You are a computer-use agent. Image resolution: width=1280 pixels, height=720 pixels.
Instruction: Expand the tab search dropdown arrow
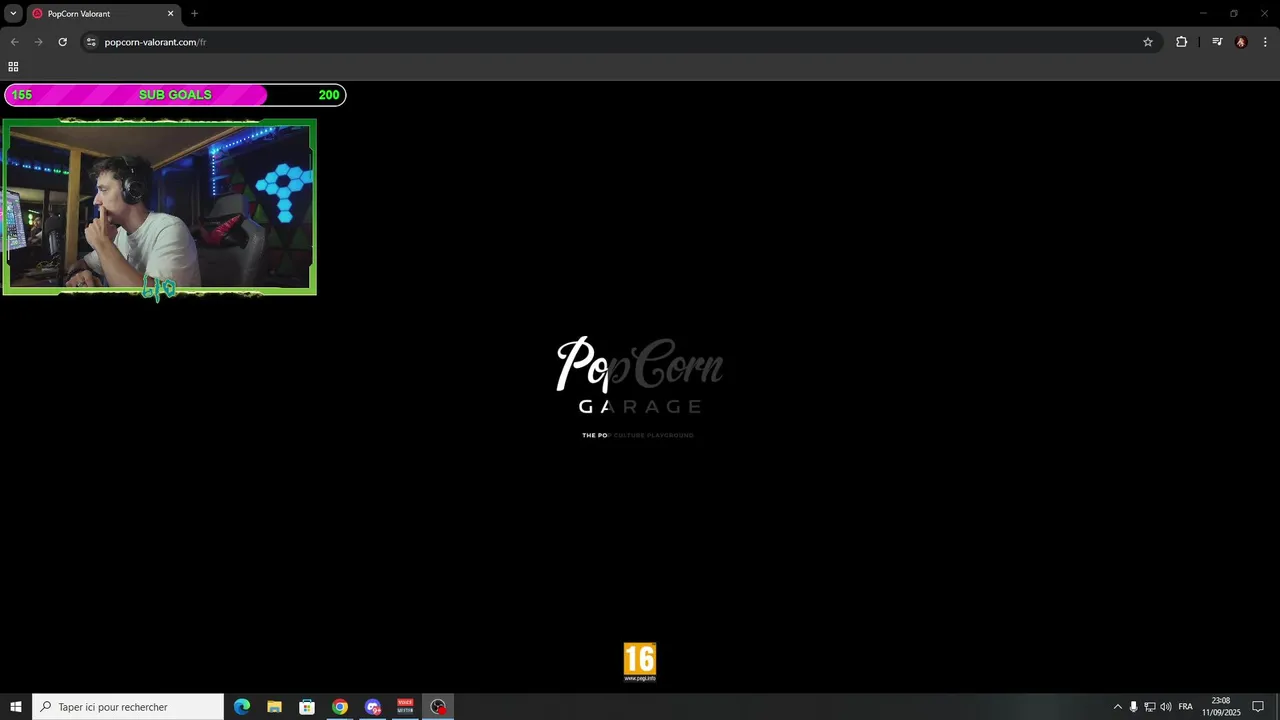pos(13,14)
